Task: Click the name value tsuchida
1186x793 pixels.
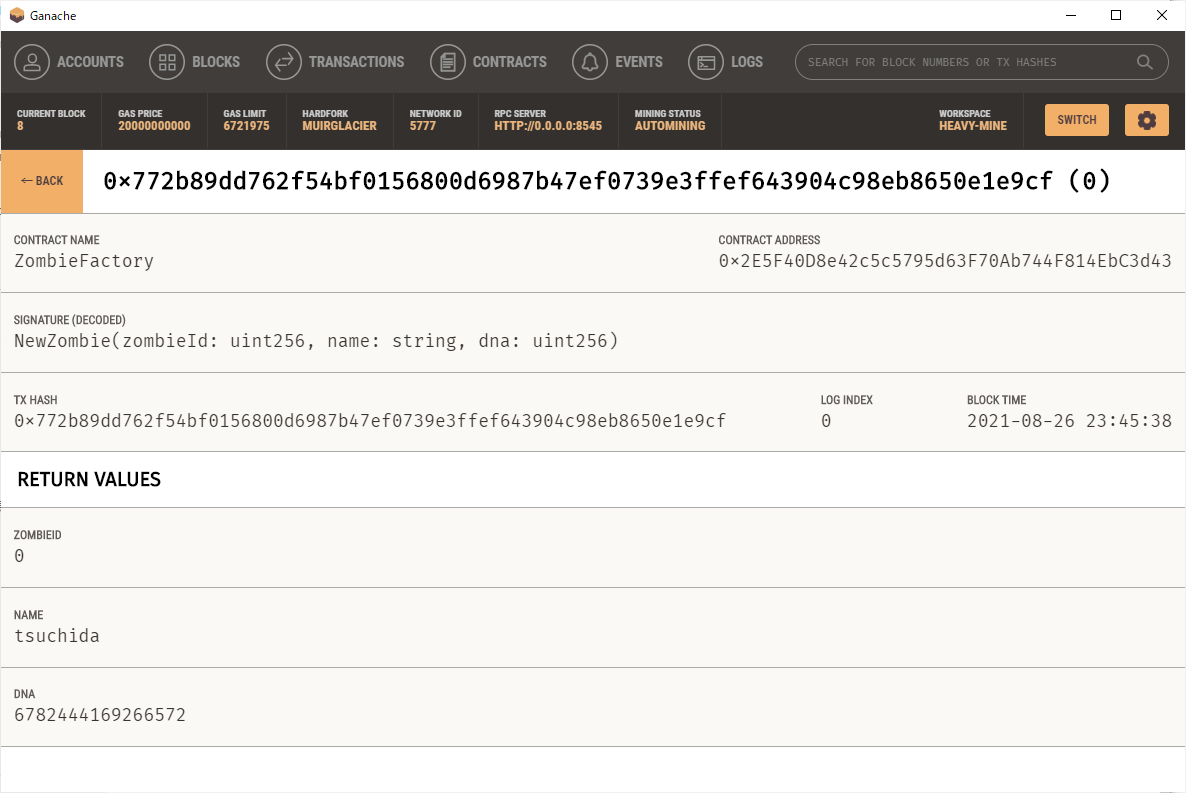Action: [x=57, y=636]
